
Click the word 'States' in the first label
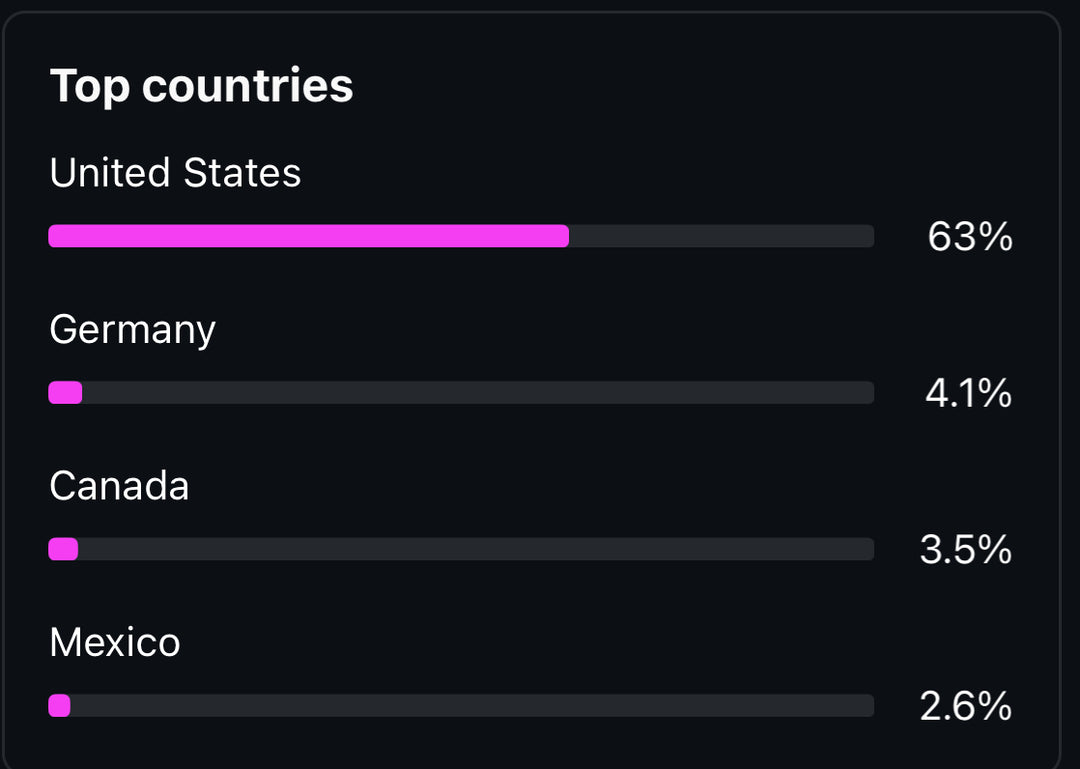(241, 173)
